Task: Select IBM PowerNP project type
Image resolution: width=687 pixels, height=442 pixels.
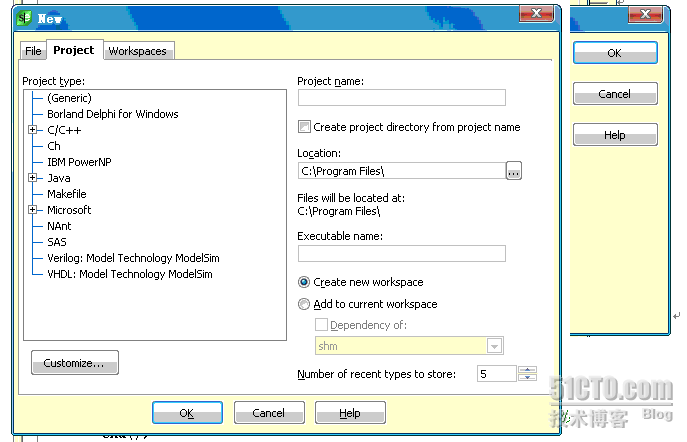Action: click(79, 162)
